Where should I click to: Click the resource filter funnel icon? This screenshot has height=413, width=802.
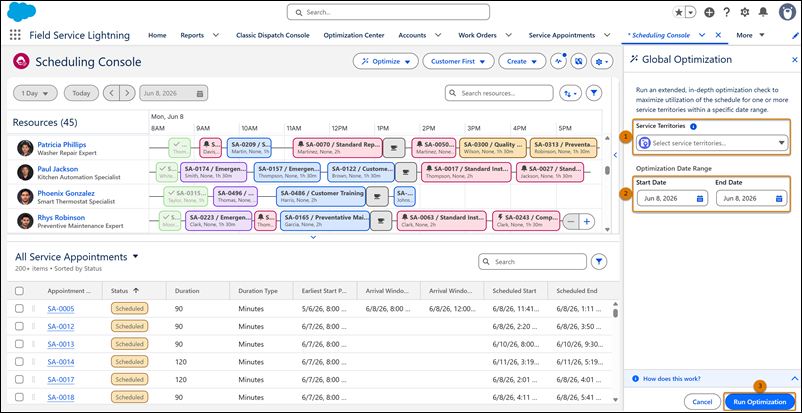[594, 93]
